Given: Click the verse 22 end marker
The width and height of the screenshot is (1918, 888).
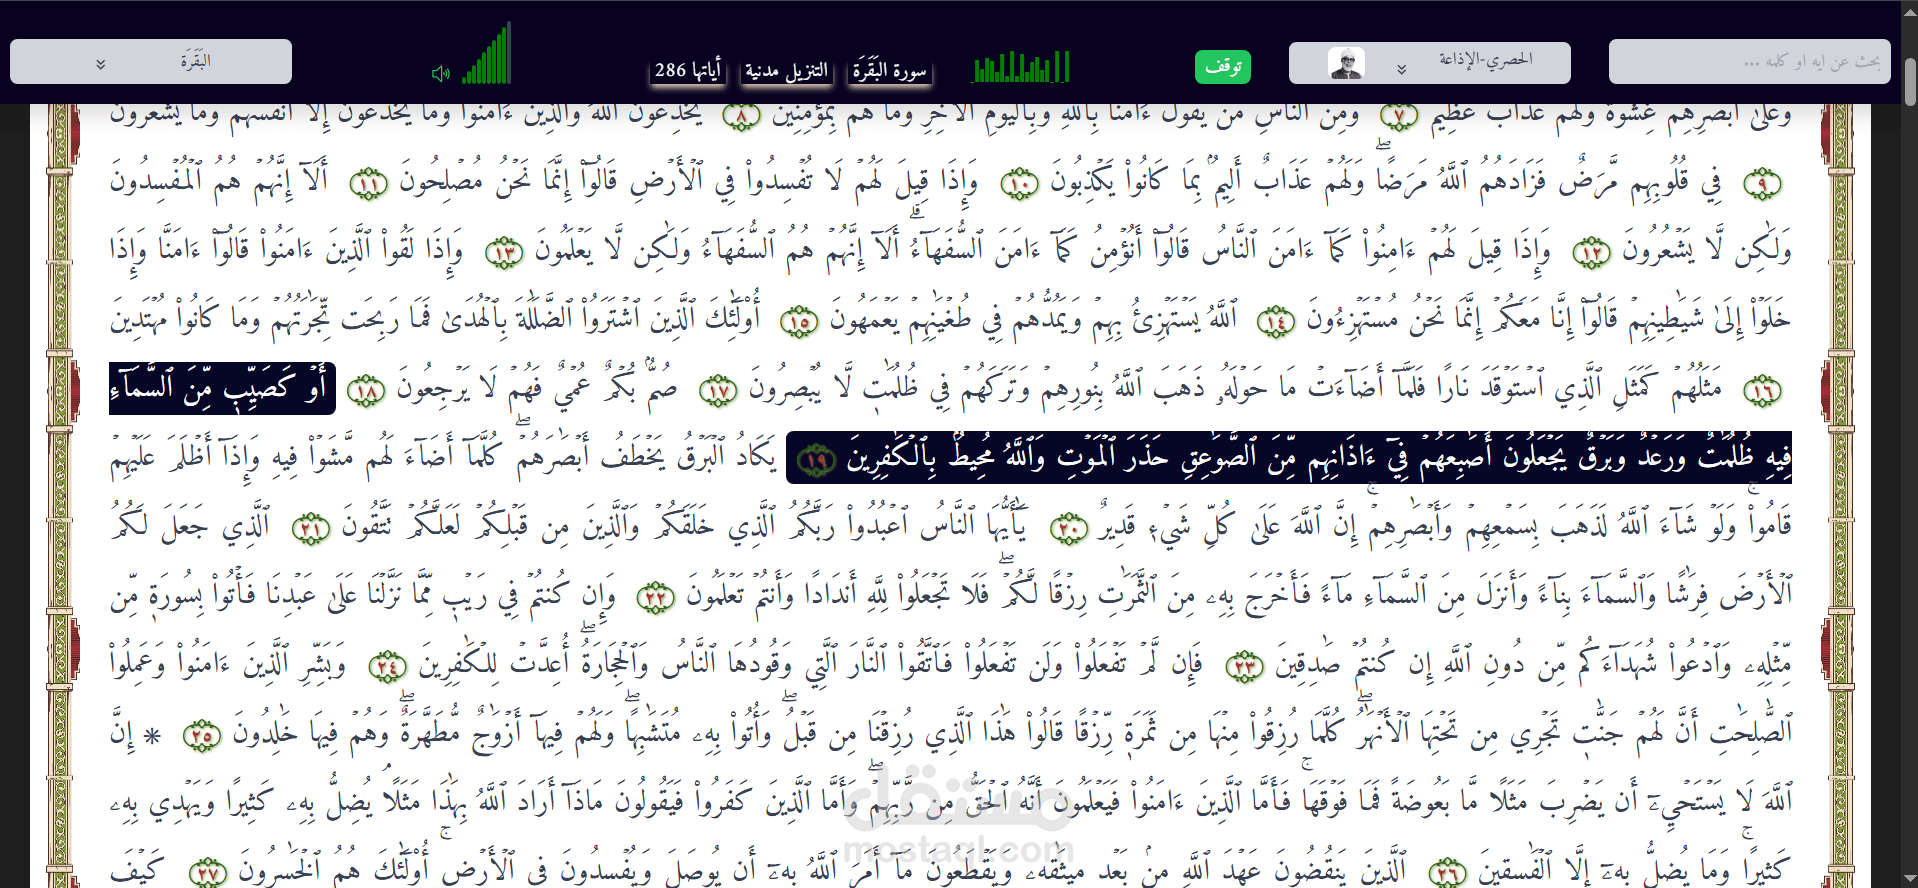Looking at the screenshot, I should pyautogui.click(x=656, y=597).
